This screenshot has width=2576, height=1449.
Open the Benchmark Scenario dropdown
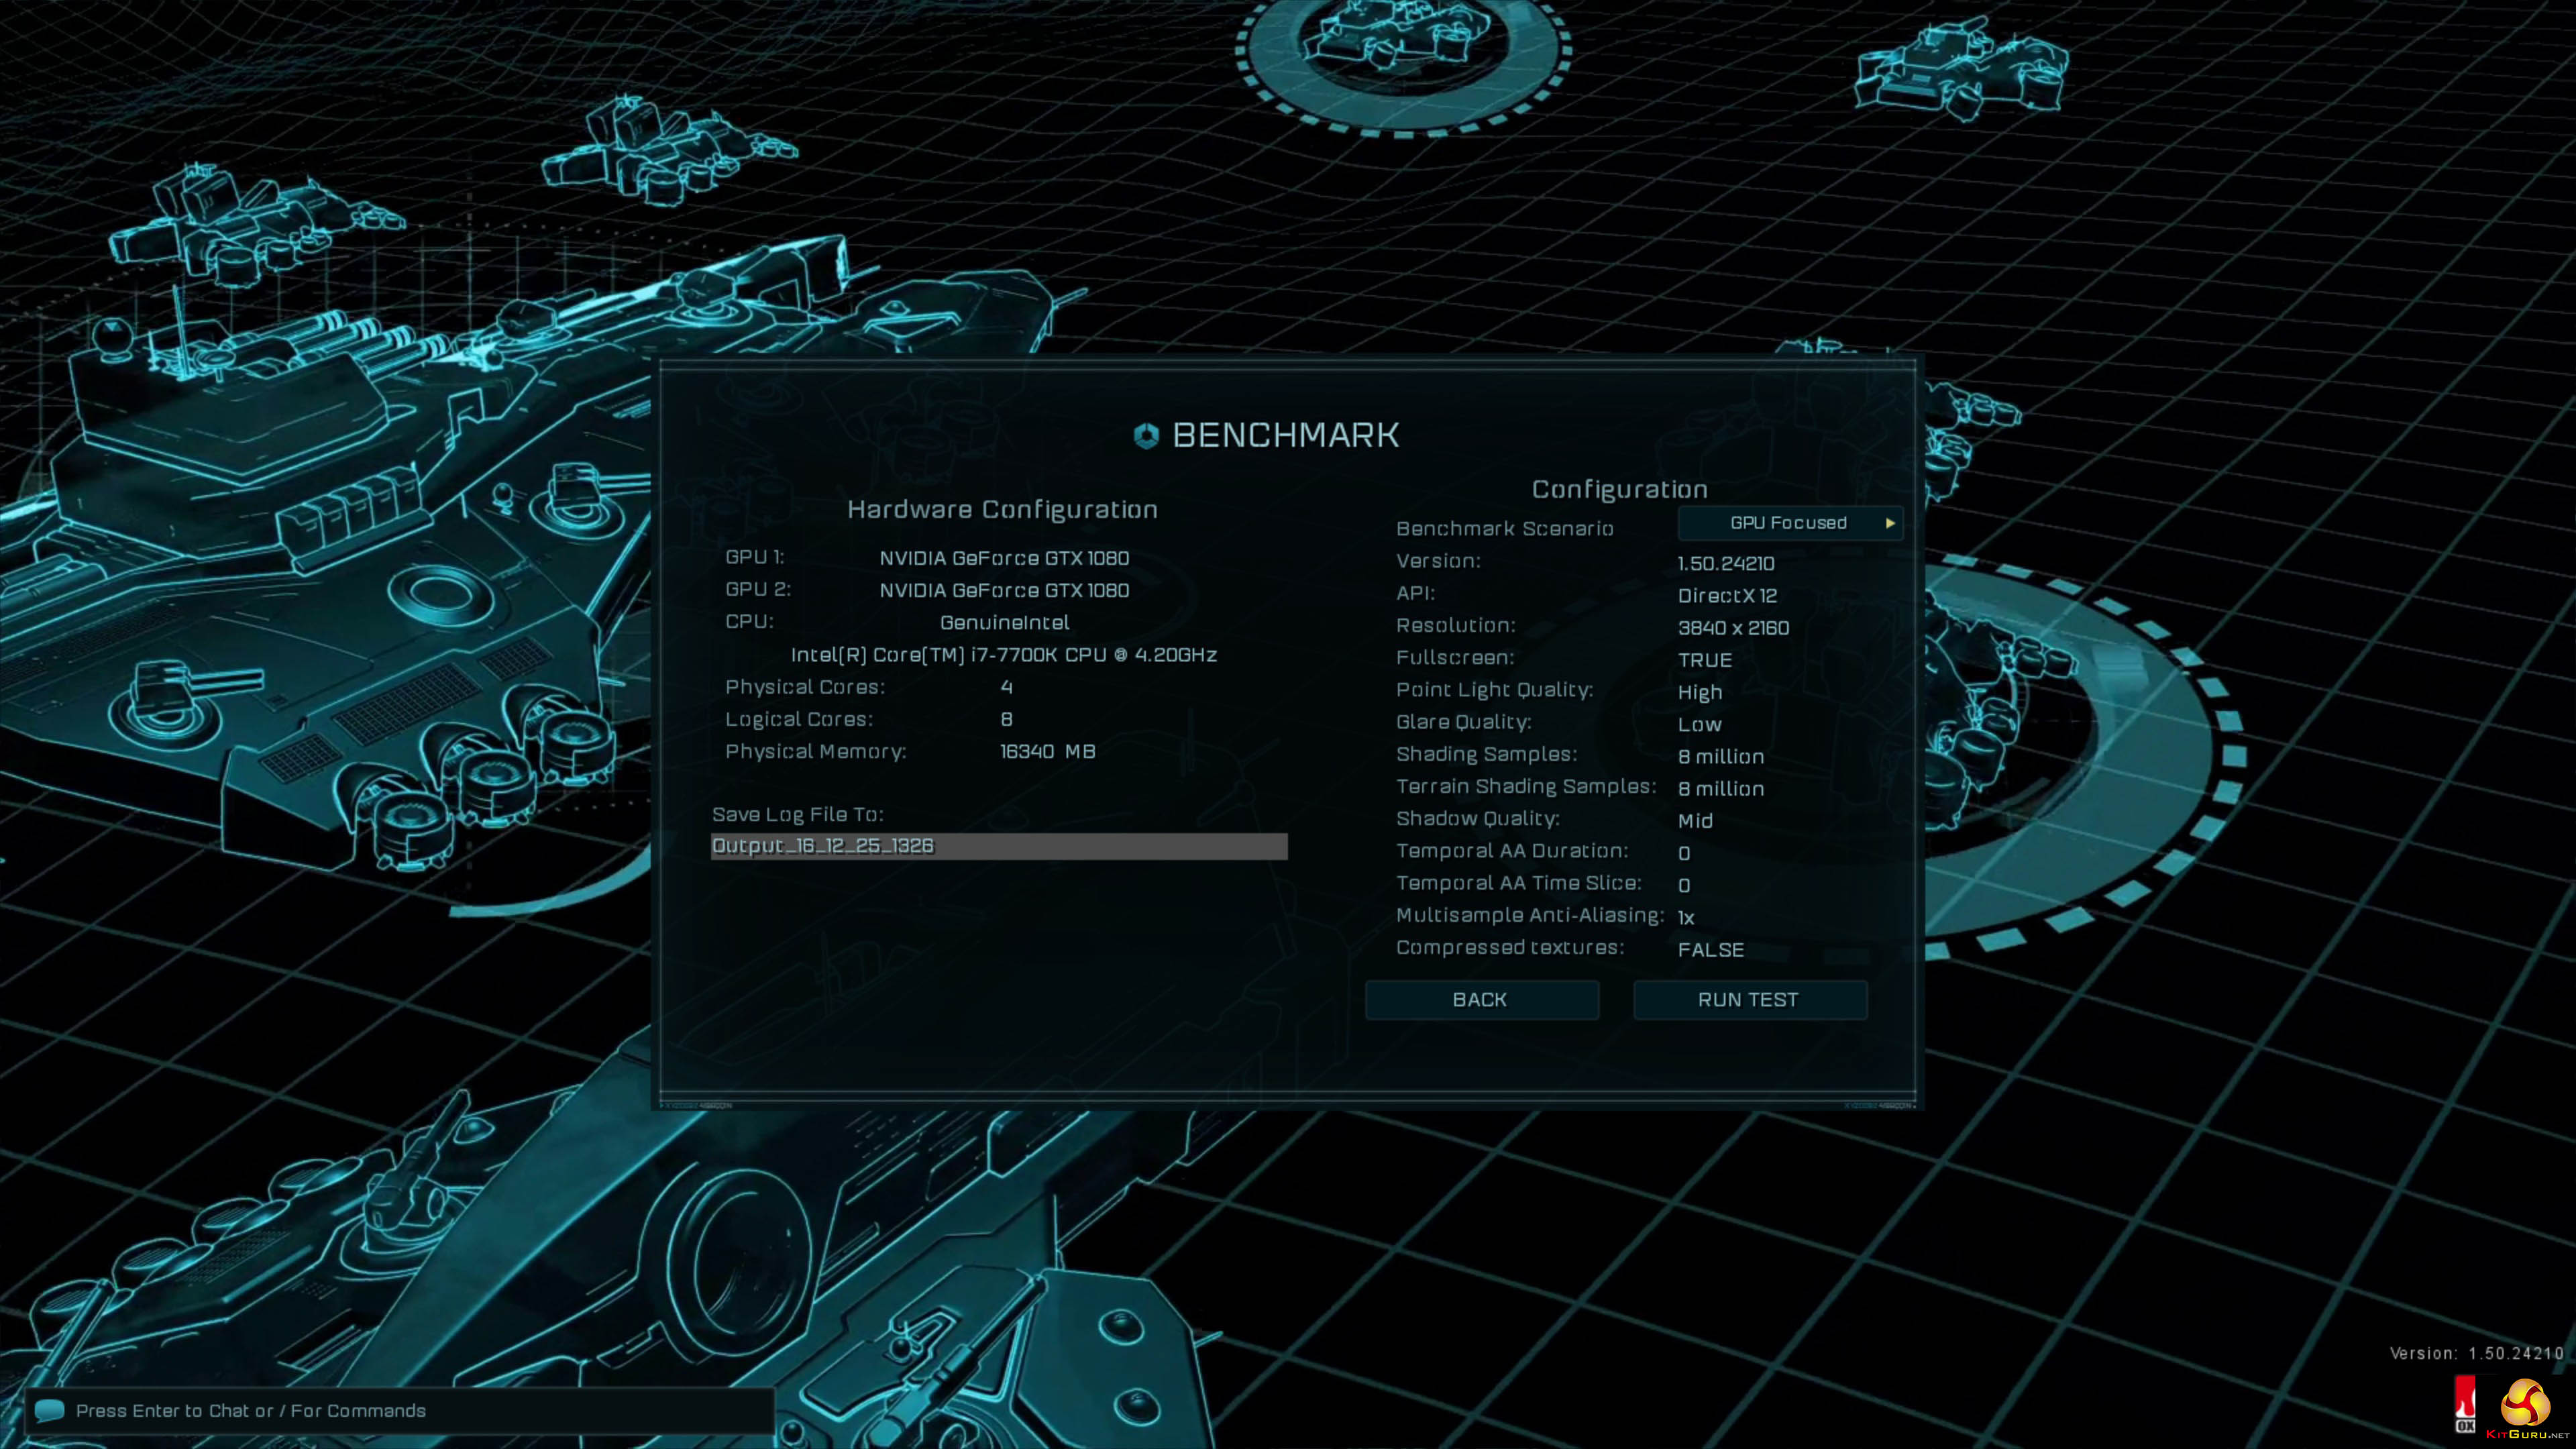(x=1788, y=523)
